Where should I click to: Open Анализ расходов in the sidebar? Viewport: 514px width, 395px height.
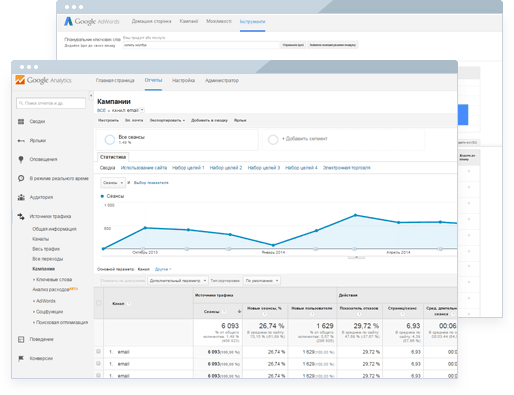point(51,290)
